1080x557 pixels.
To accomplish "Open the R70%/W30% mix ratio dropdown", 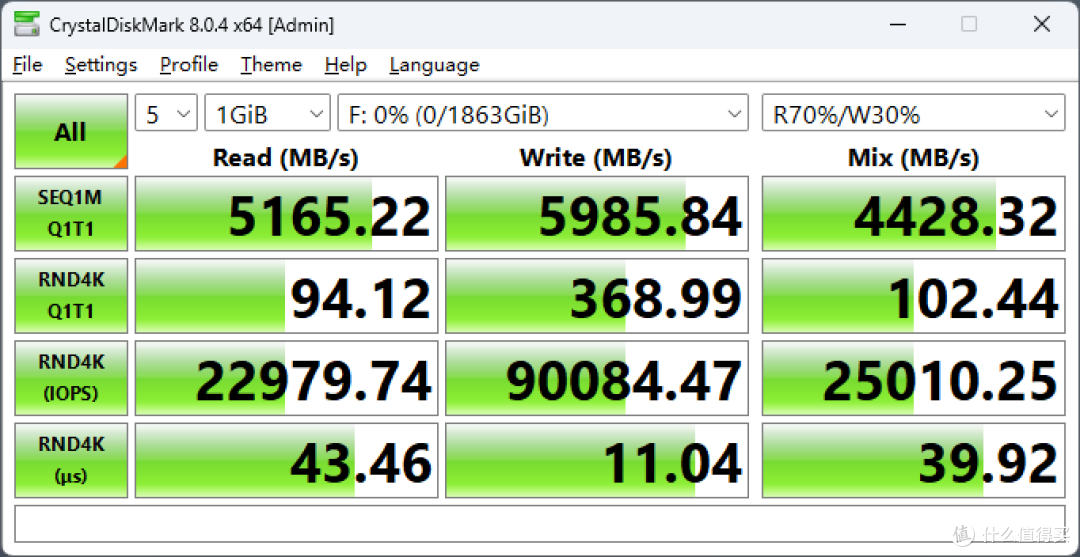I will 913,113.
